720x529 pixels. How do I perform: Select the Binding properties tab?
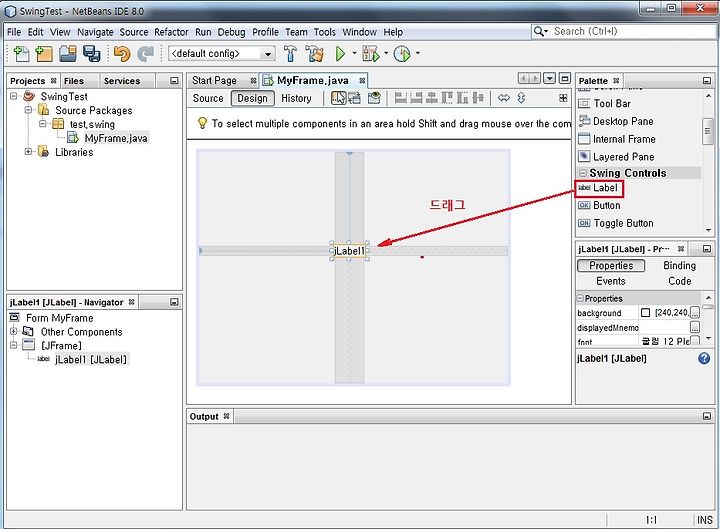click(679, 265)
